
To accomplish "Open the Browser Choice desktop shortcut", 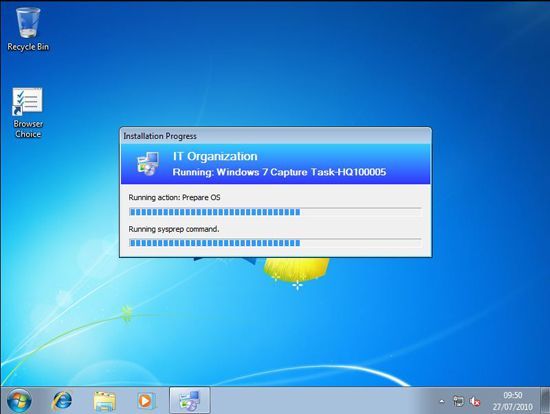I will tap(28, 113).
